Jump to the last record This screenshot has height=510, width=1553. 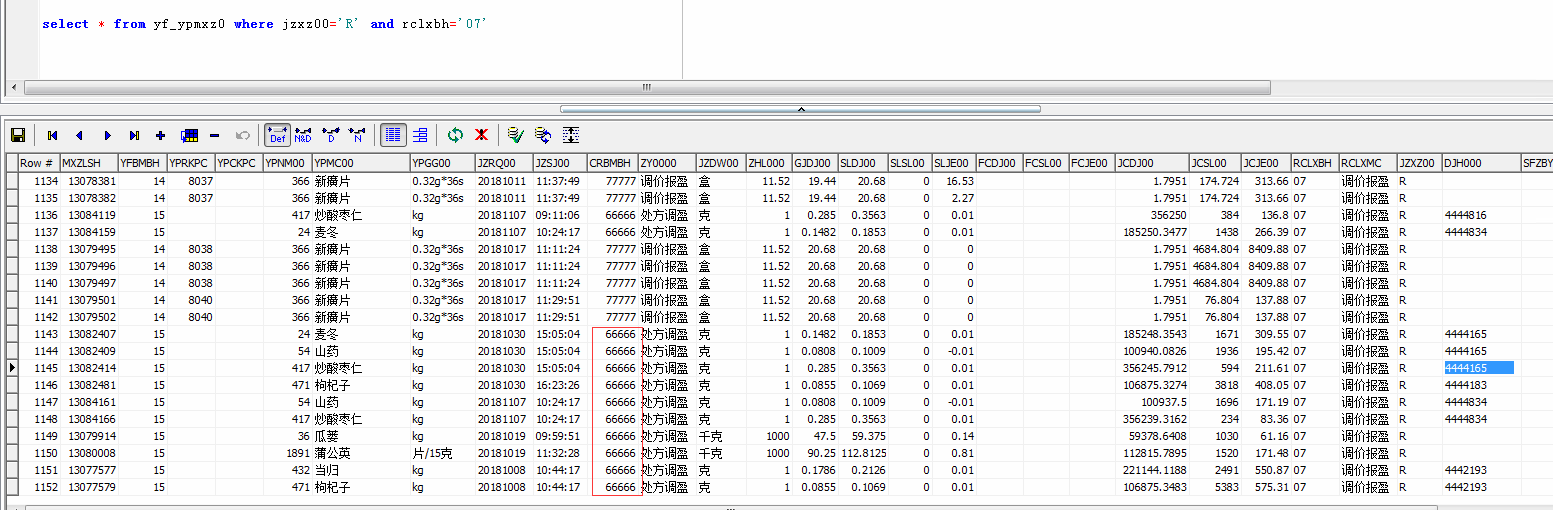pos(134,135)
